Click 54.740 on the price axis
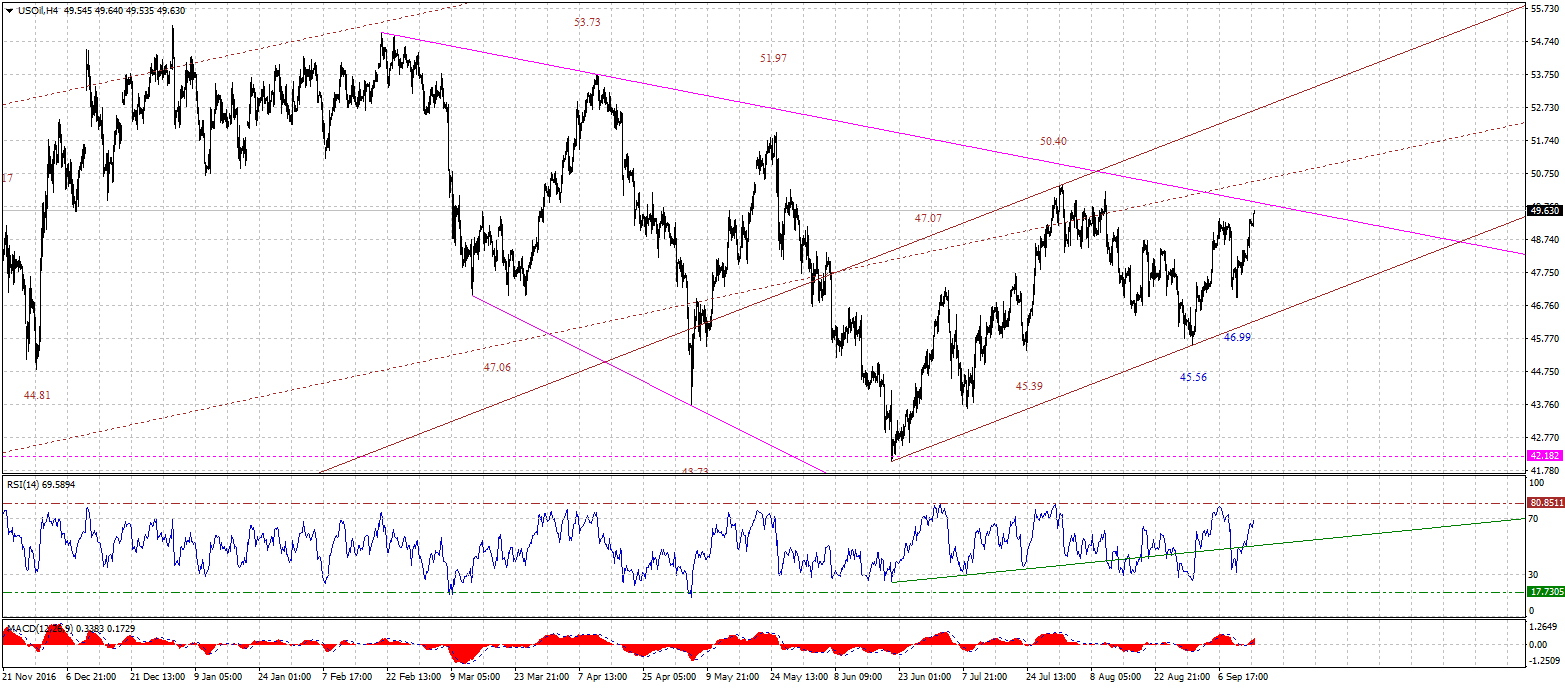The width and height of the screenshot is (1565, 688). (x=1545, y=41)
